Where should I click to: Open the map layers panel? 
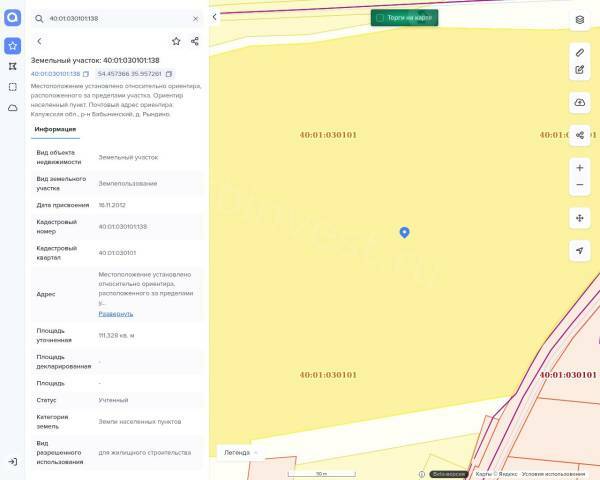coord(580,19)
